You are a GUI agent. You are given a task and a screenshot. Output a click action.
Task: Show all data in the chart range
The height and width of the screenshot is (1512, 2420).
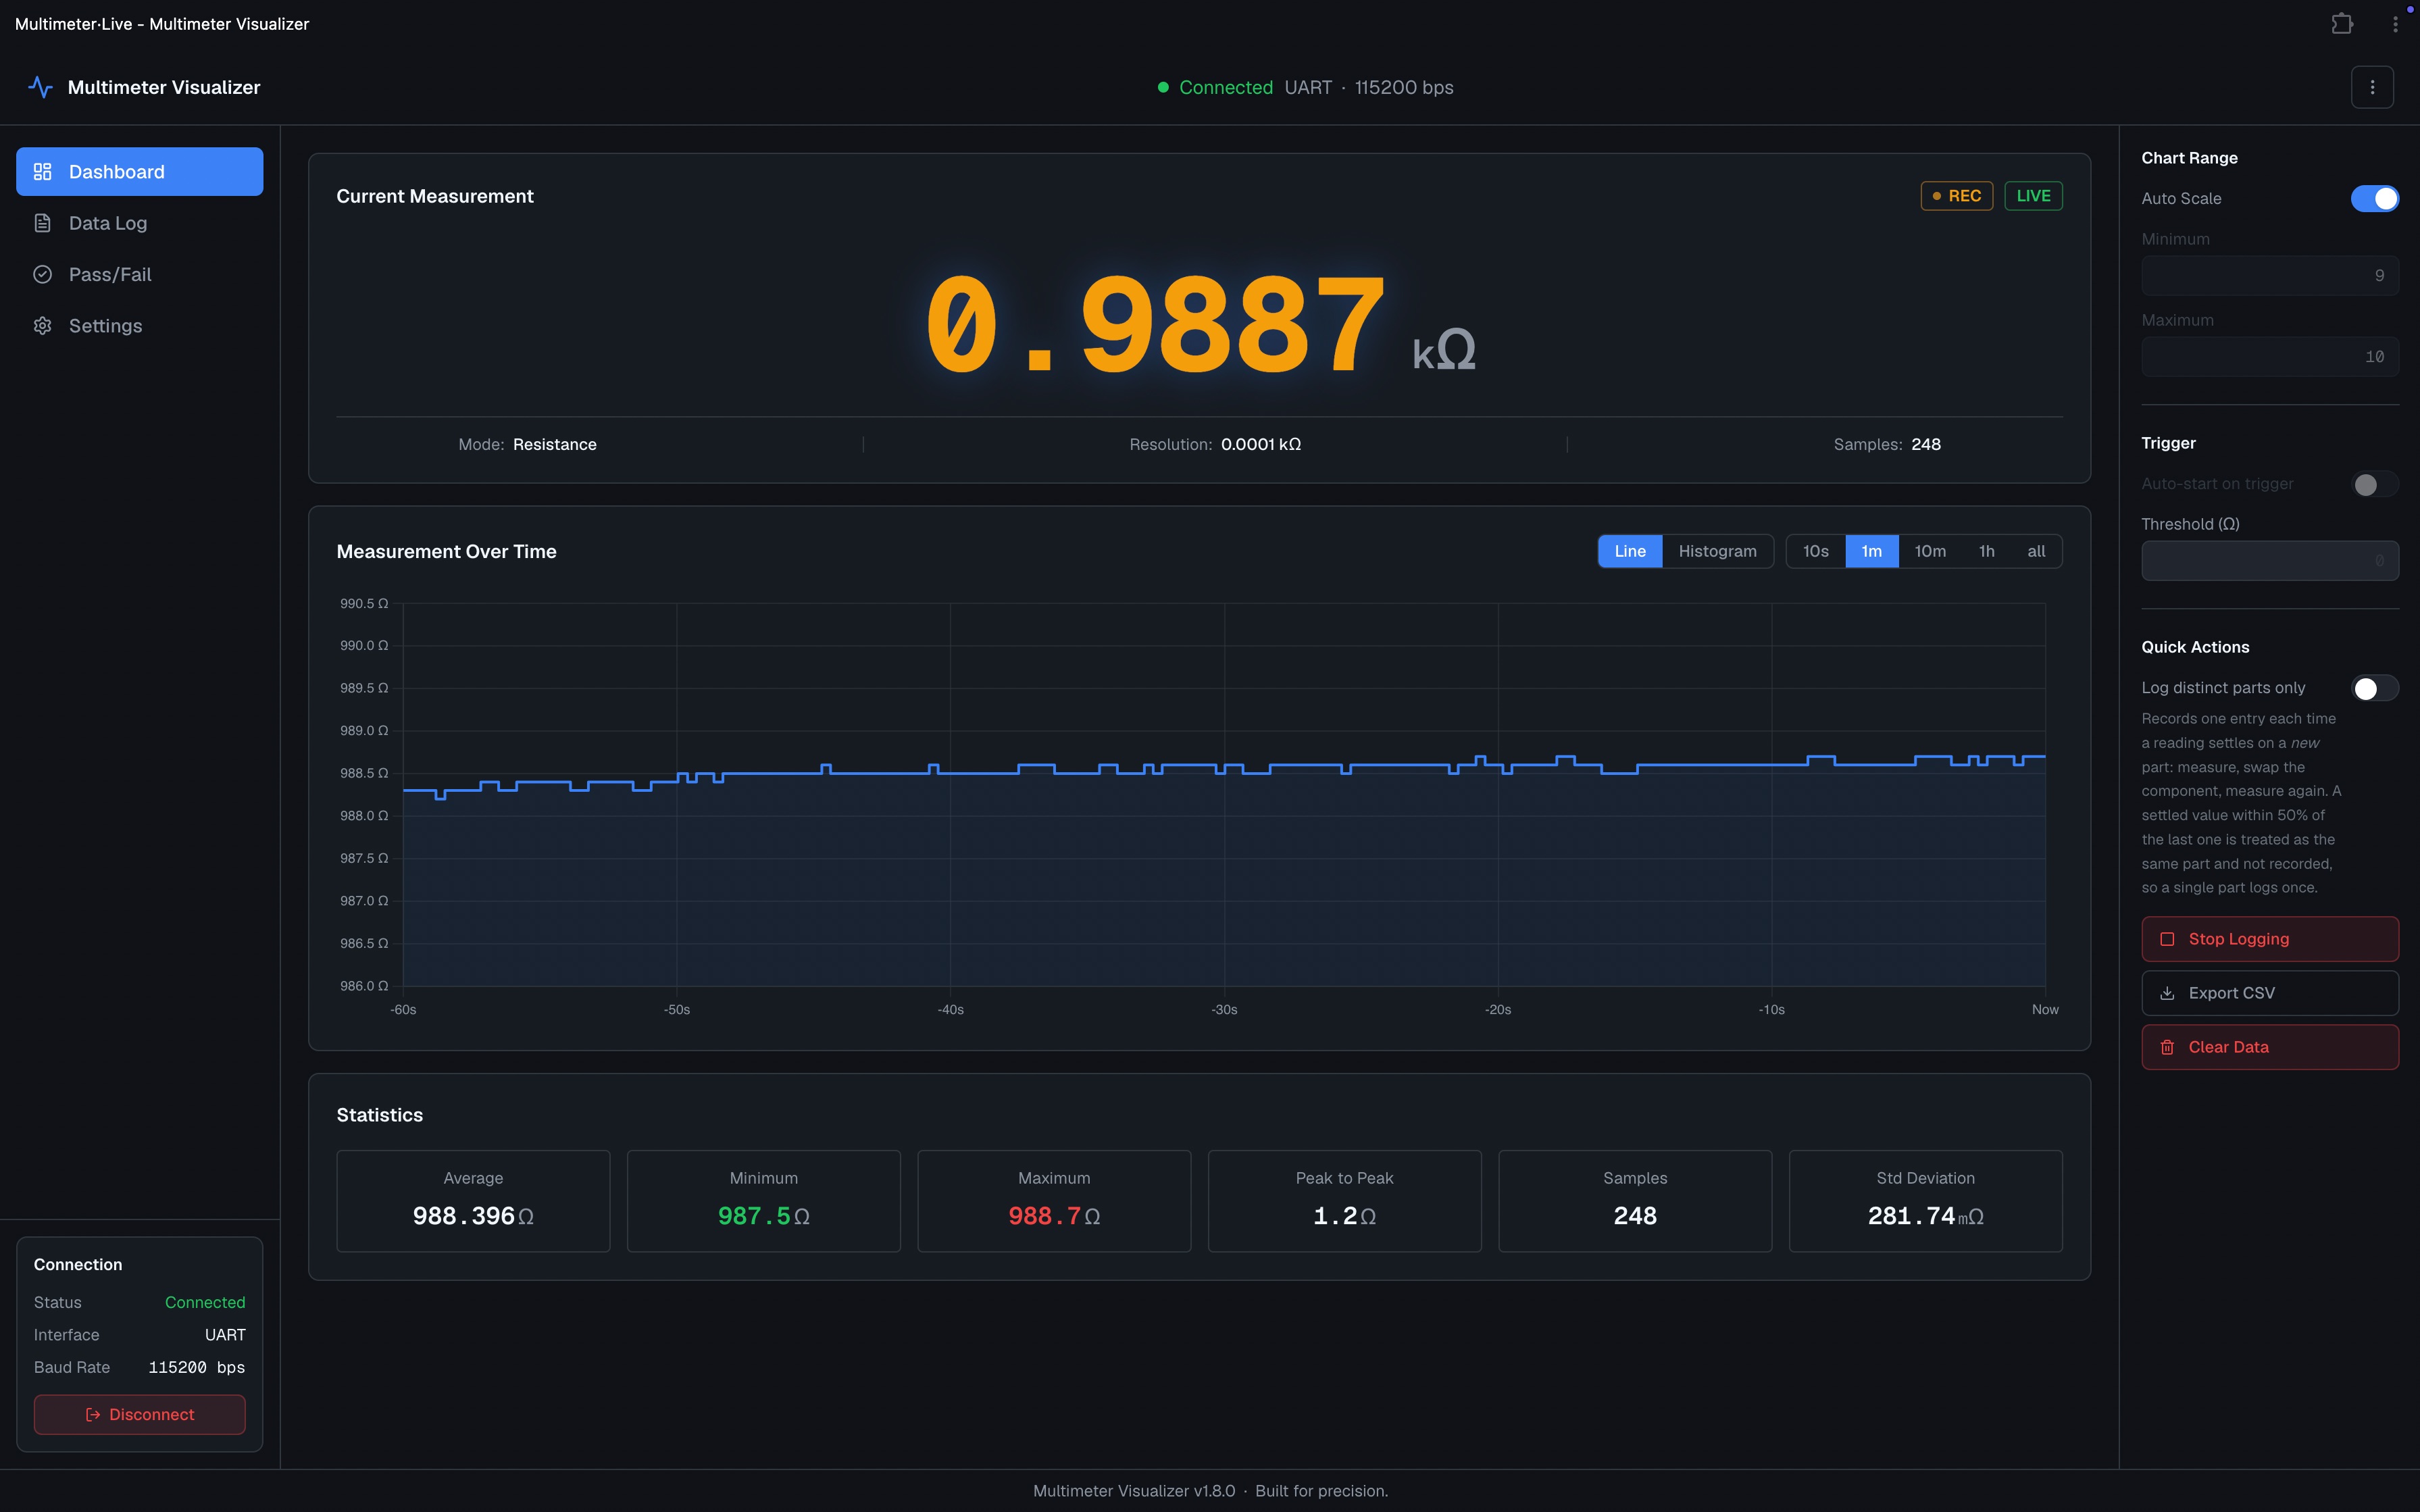(x=2036, y=551)
